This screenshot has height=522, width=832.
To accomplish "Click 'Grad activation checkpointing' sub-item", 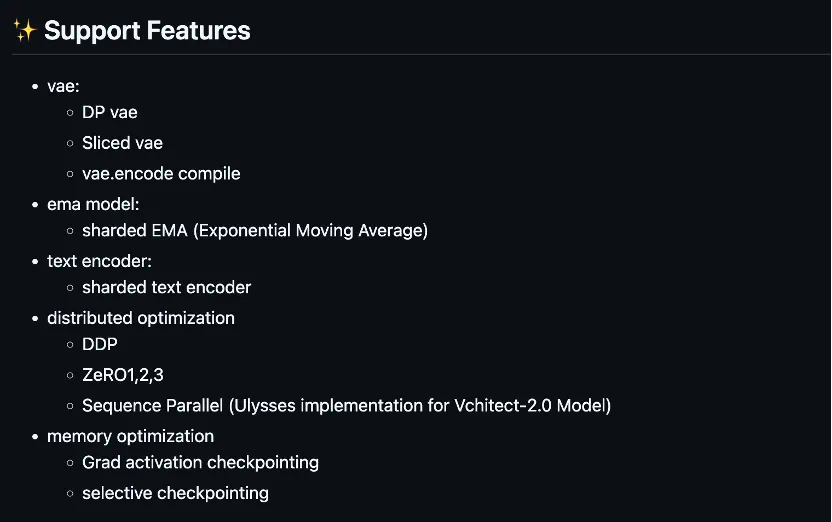I will [200, 463].
